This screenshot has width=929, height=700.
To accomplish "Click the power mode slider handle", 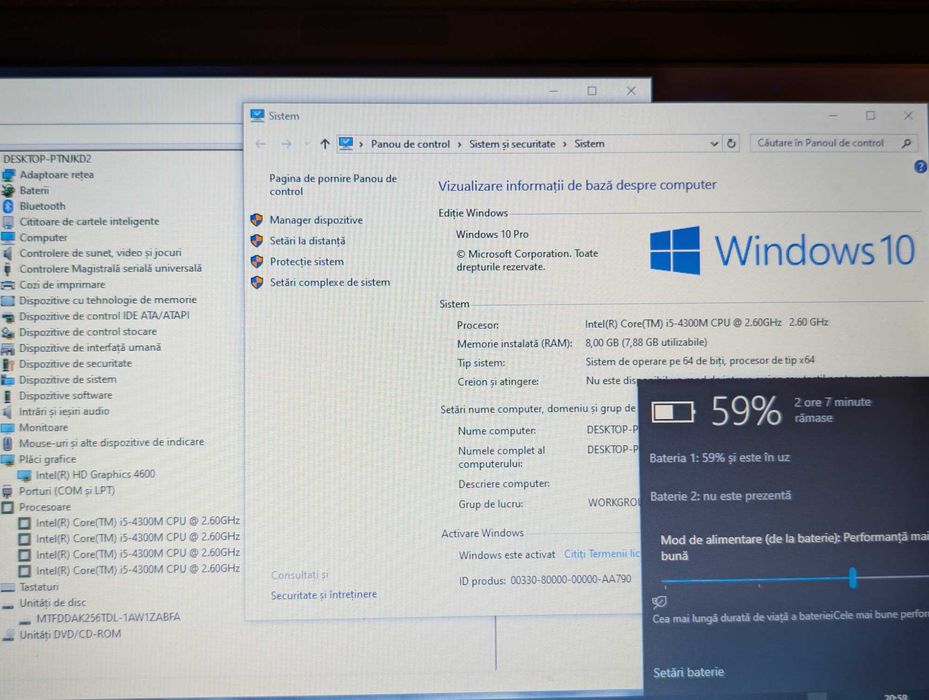I will coord(853,577).
